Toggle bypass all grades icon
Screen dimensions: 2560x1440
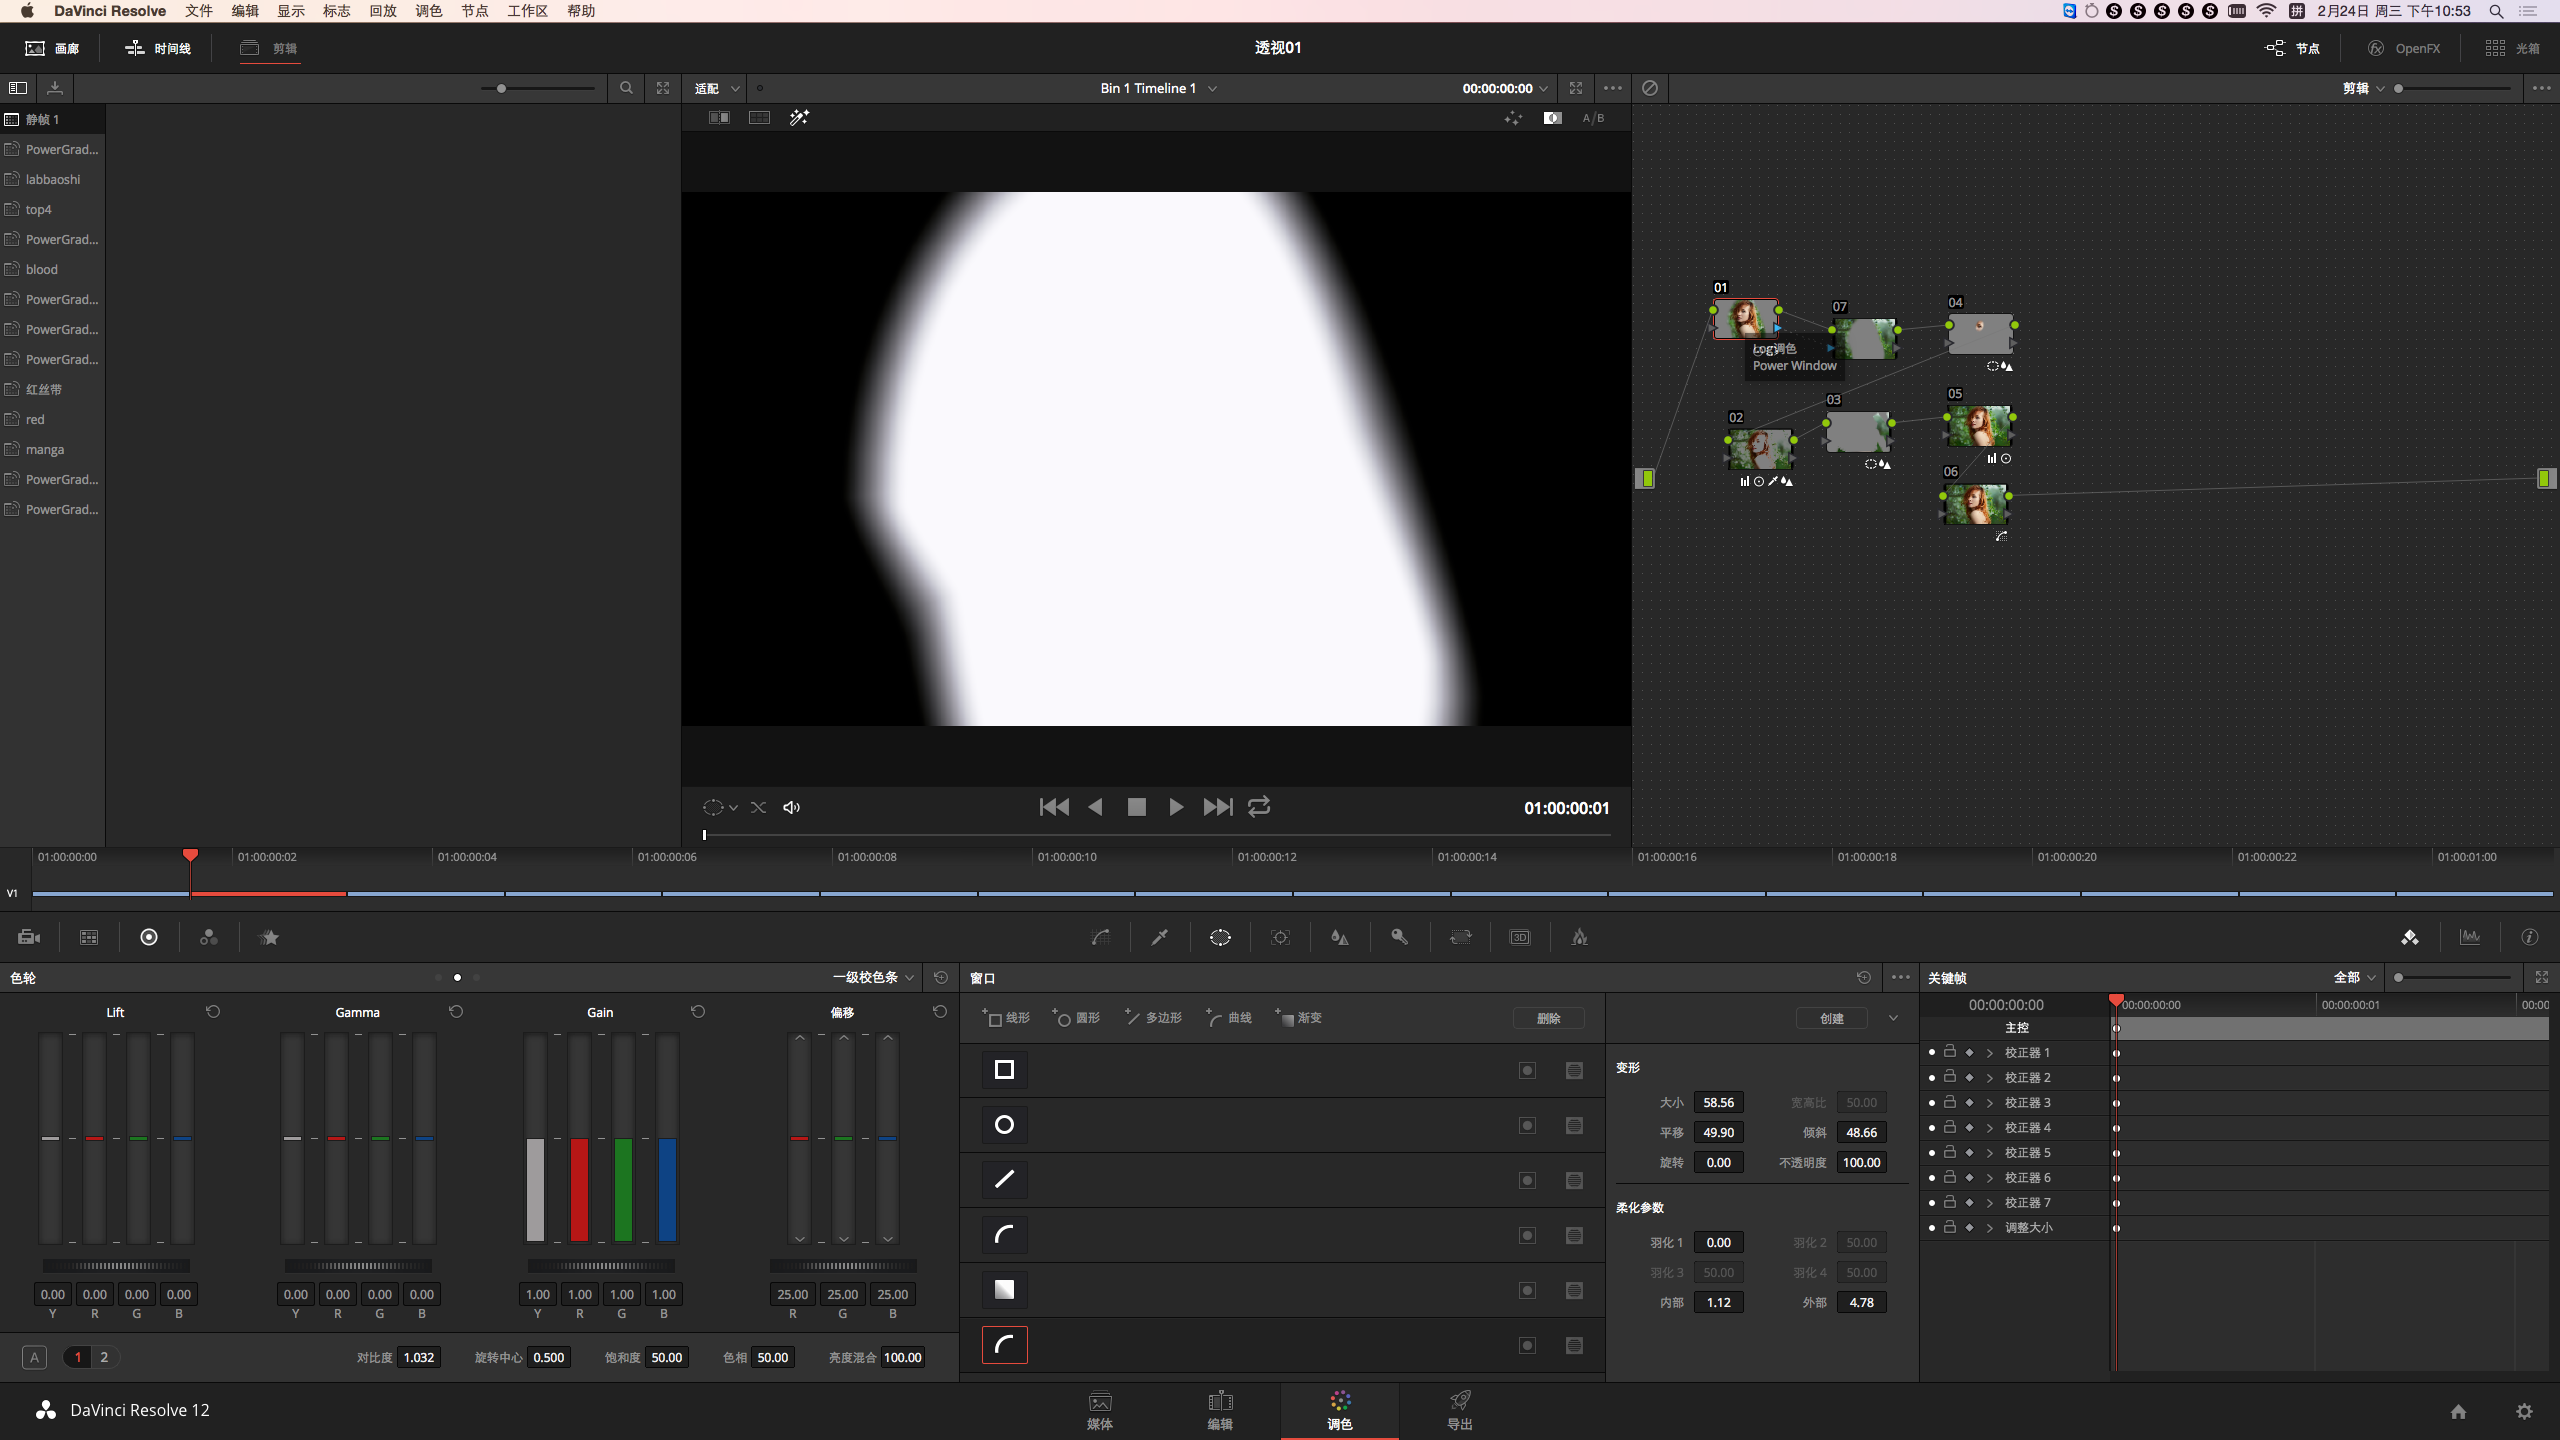click(x=1650, y=88)
